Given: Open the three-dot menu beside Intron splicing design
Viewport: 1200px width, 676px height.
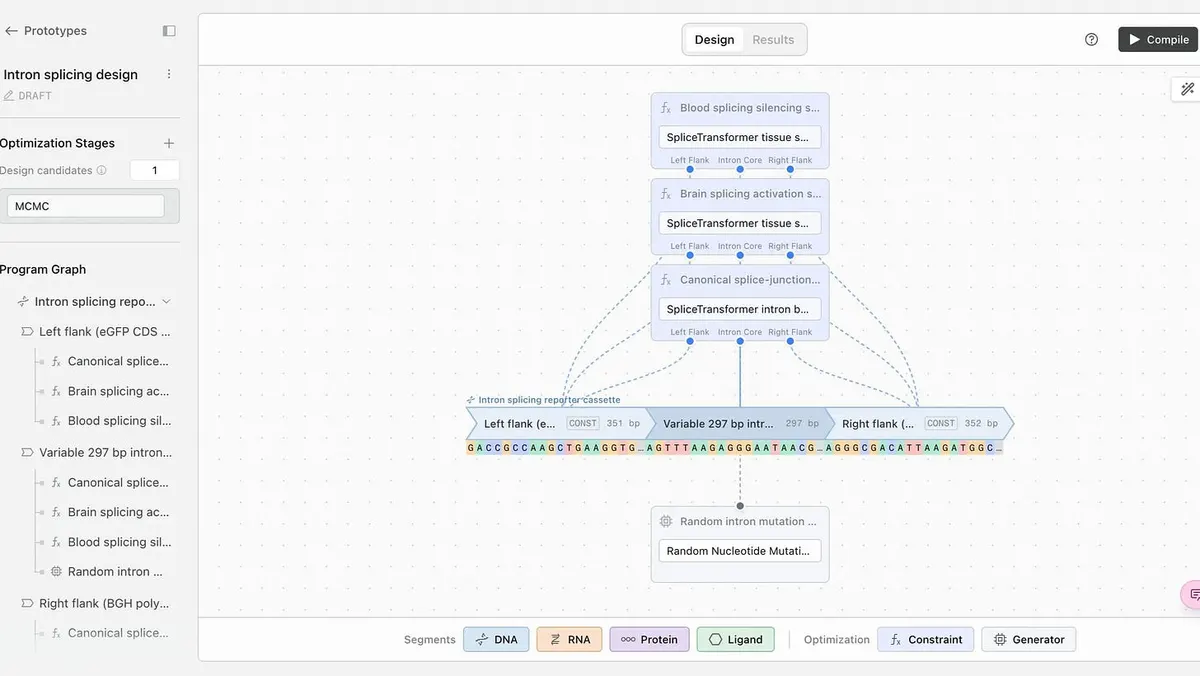Looking at the screenshot, I should point(169,74).
